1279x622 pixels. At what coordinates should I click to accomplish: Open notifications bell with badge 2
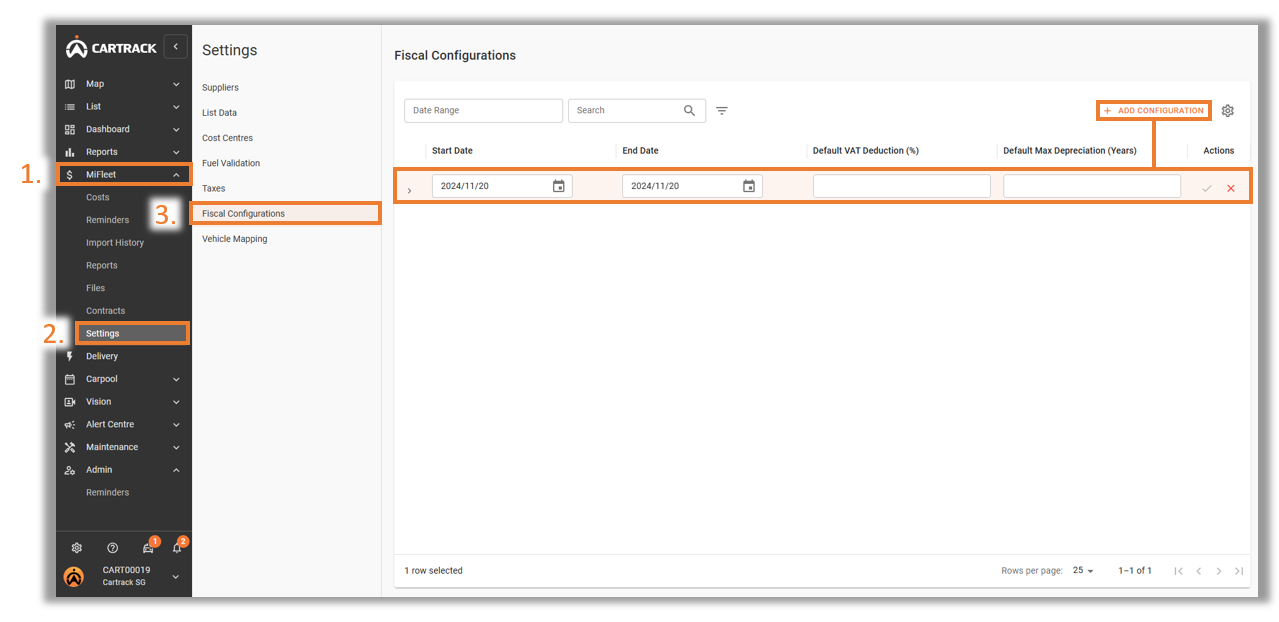coord(178,547)
